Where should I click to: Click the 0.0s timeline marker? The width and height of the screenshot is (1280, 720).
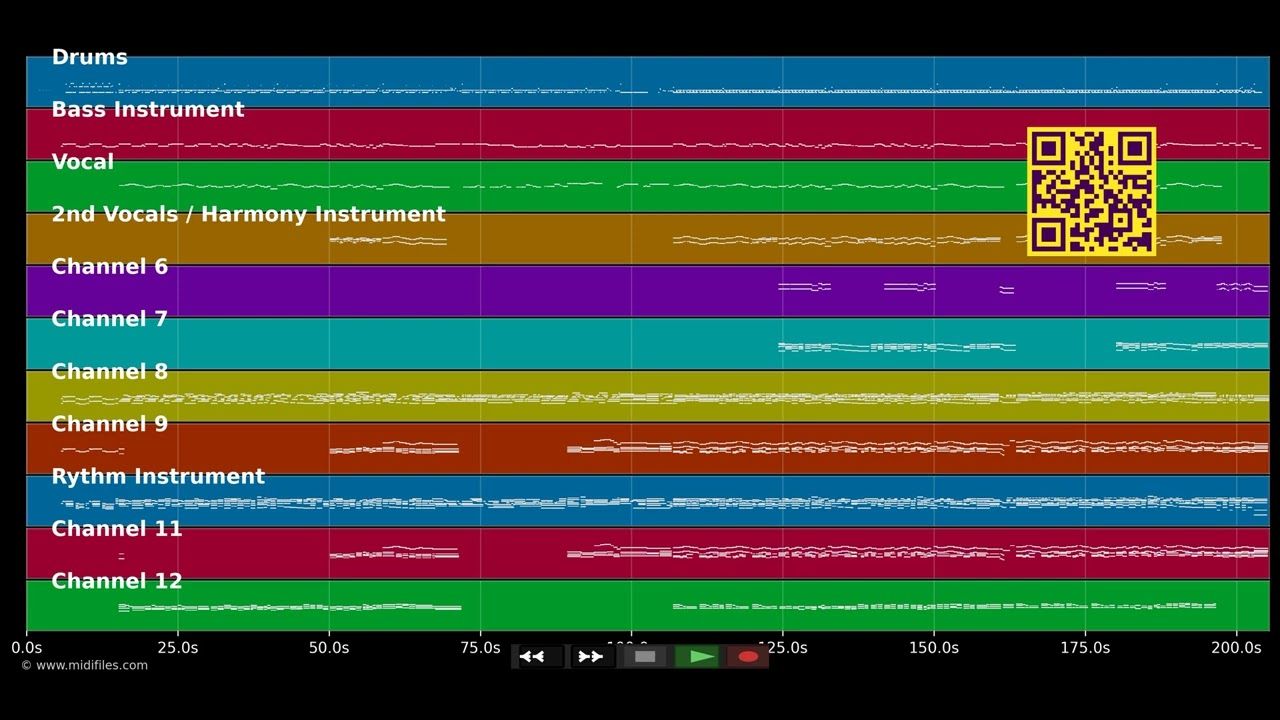coord(26,648)
